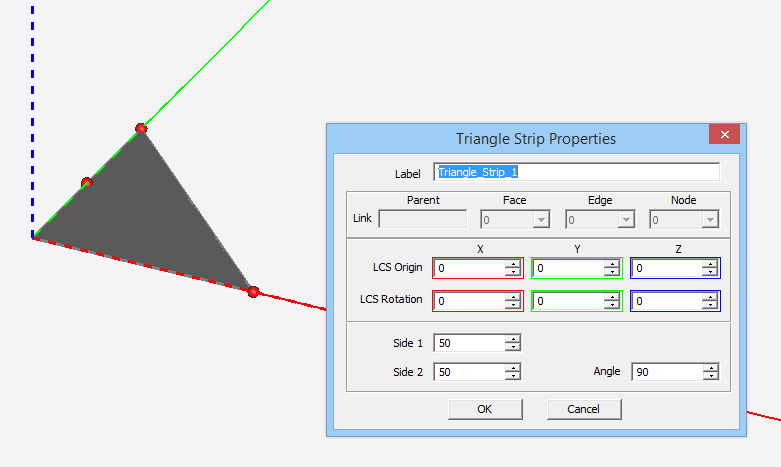This screenshot has height=467, width=781.
Task: Select red handle on green axis midpoint
Action: coord(87,183)
